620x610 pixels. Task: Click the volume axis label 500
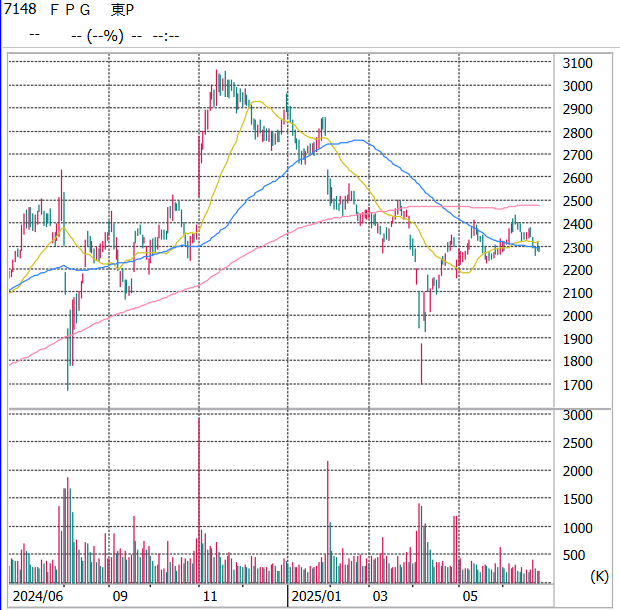pyautogui.click(x=574, y=555)
